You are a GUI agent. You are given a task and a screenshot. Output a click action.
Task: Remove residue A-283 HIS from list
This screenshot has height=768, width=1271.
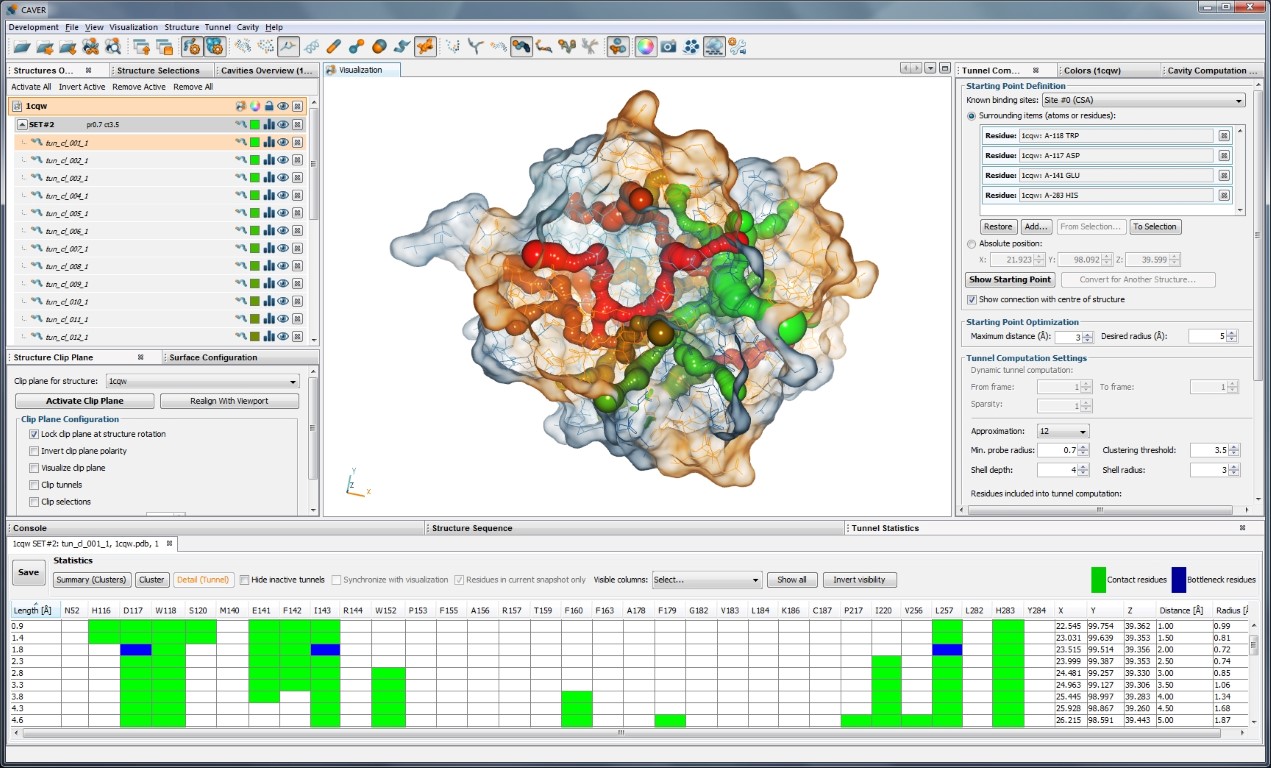point(1224,195)
